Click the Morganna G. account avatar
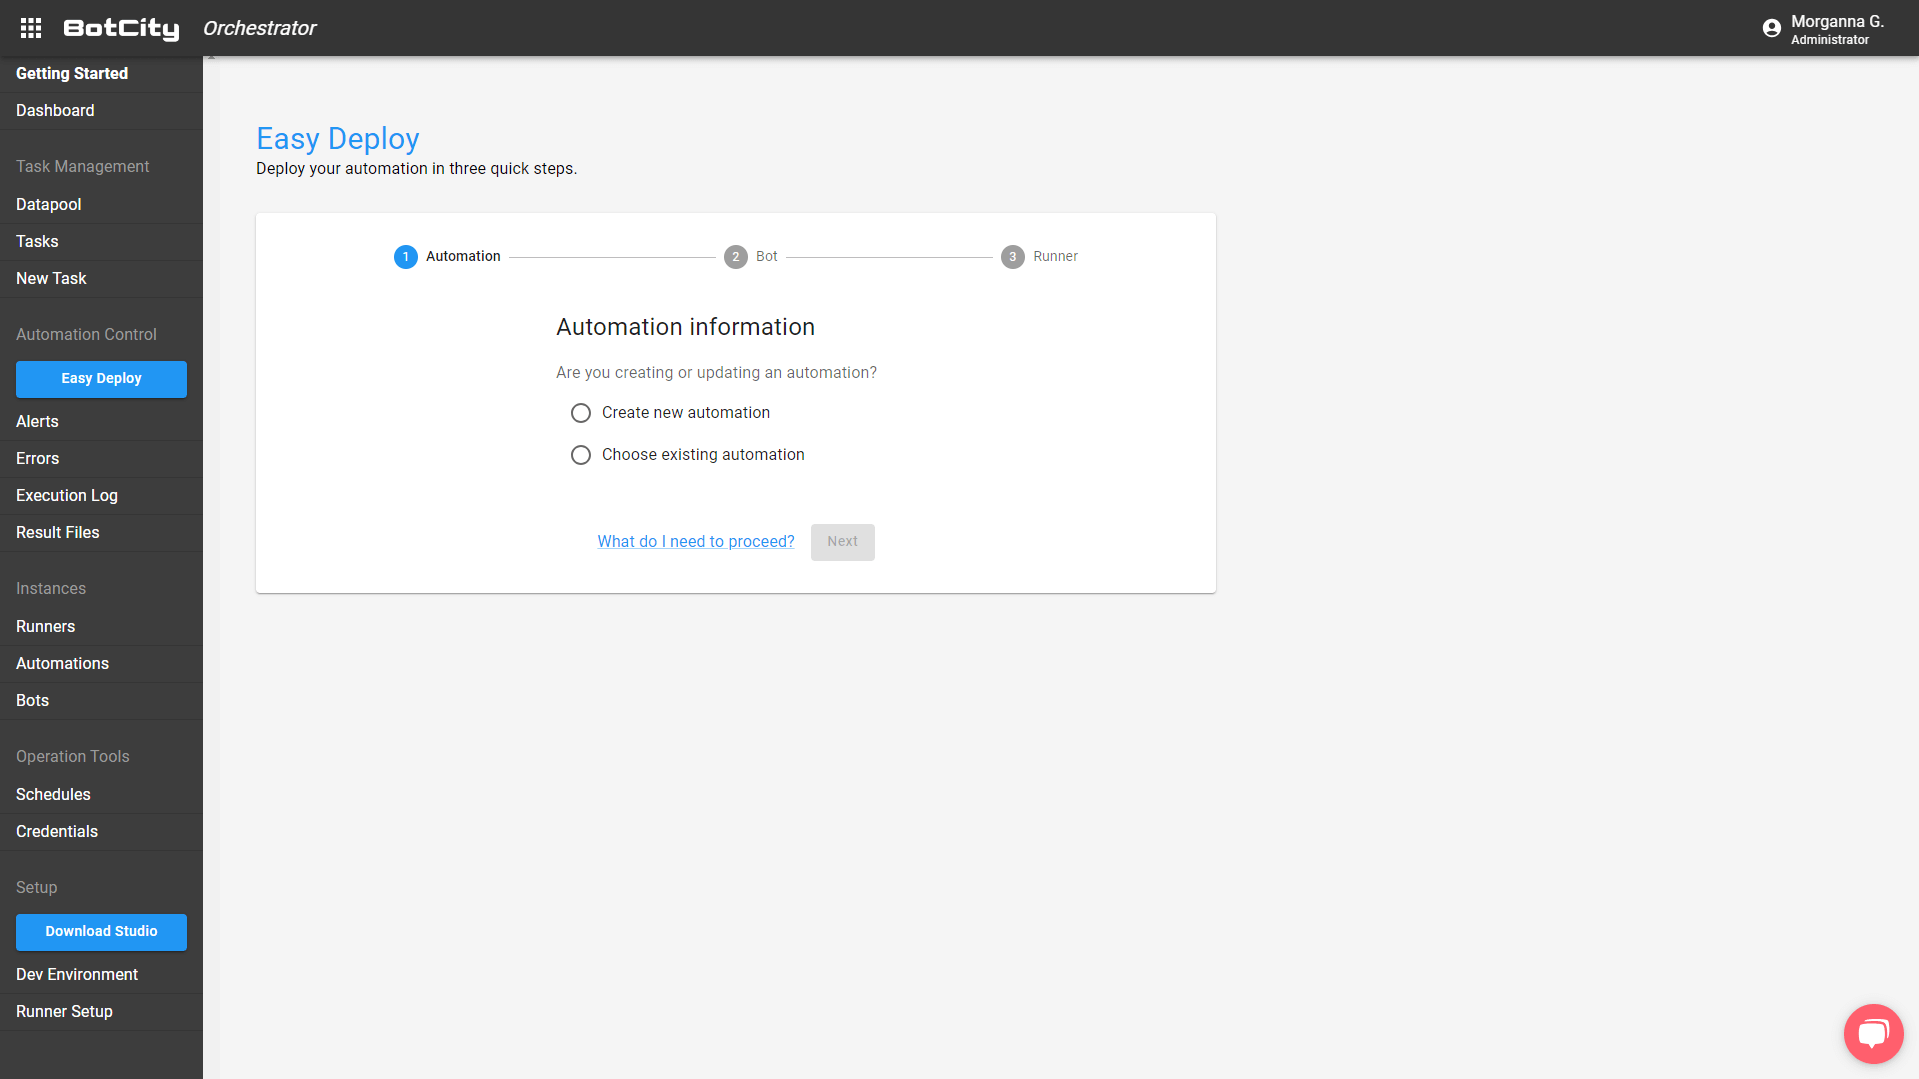1919x1079 pixels. (x=1771, y=28)
